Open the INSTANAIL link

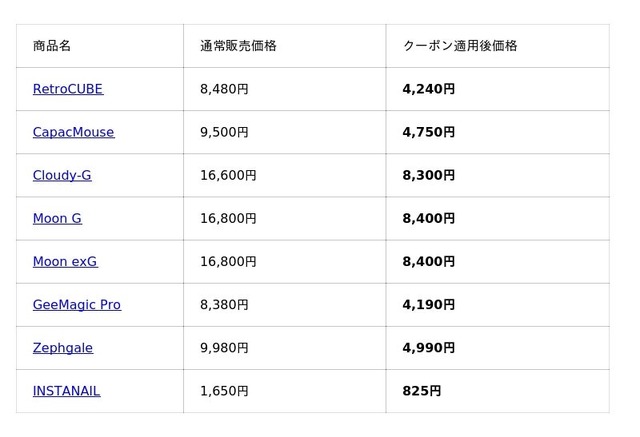(67, 391)
